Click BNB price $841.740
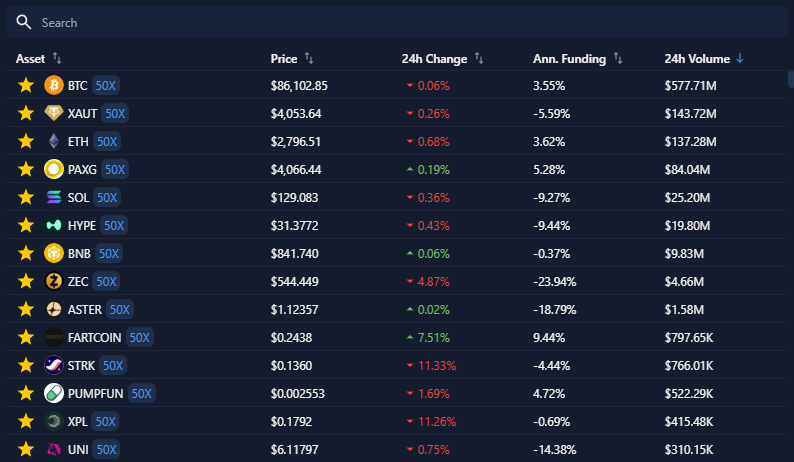 click(294, 254)
